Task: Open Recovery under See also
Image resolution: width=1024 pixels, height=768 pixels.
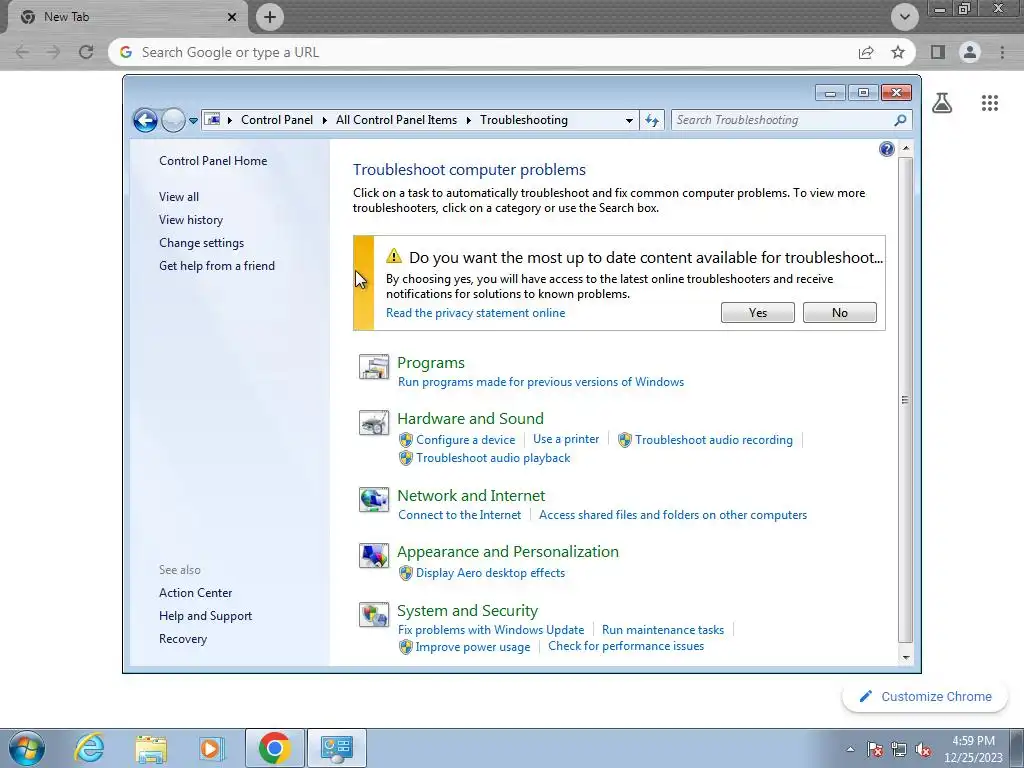Action: (x=183, y=639)
